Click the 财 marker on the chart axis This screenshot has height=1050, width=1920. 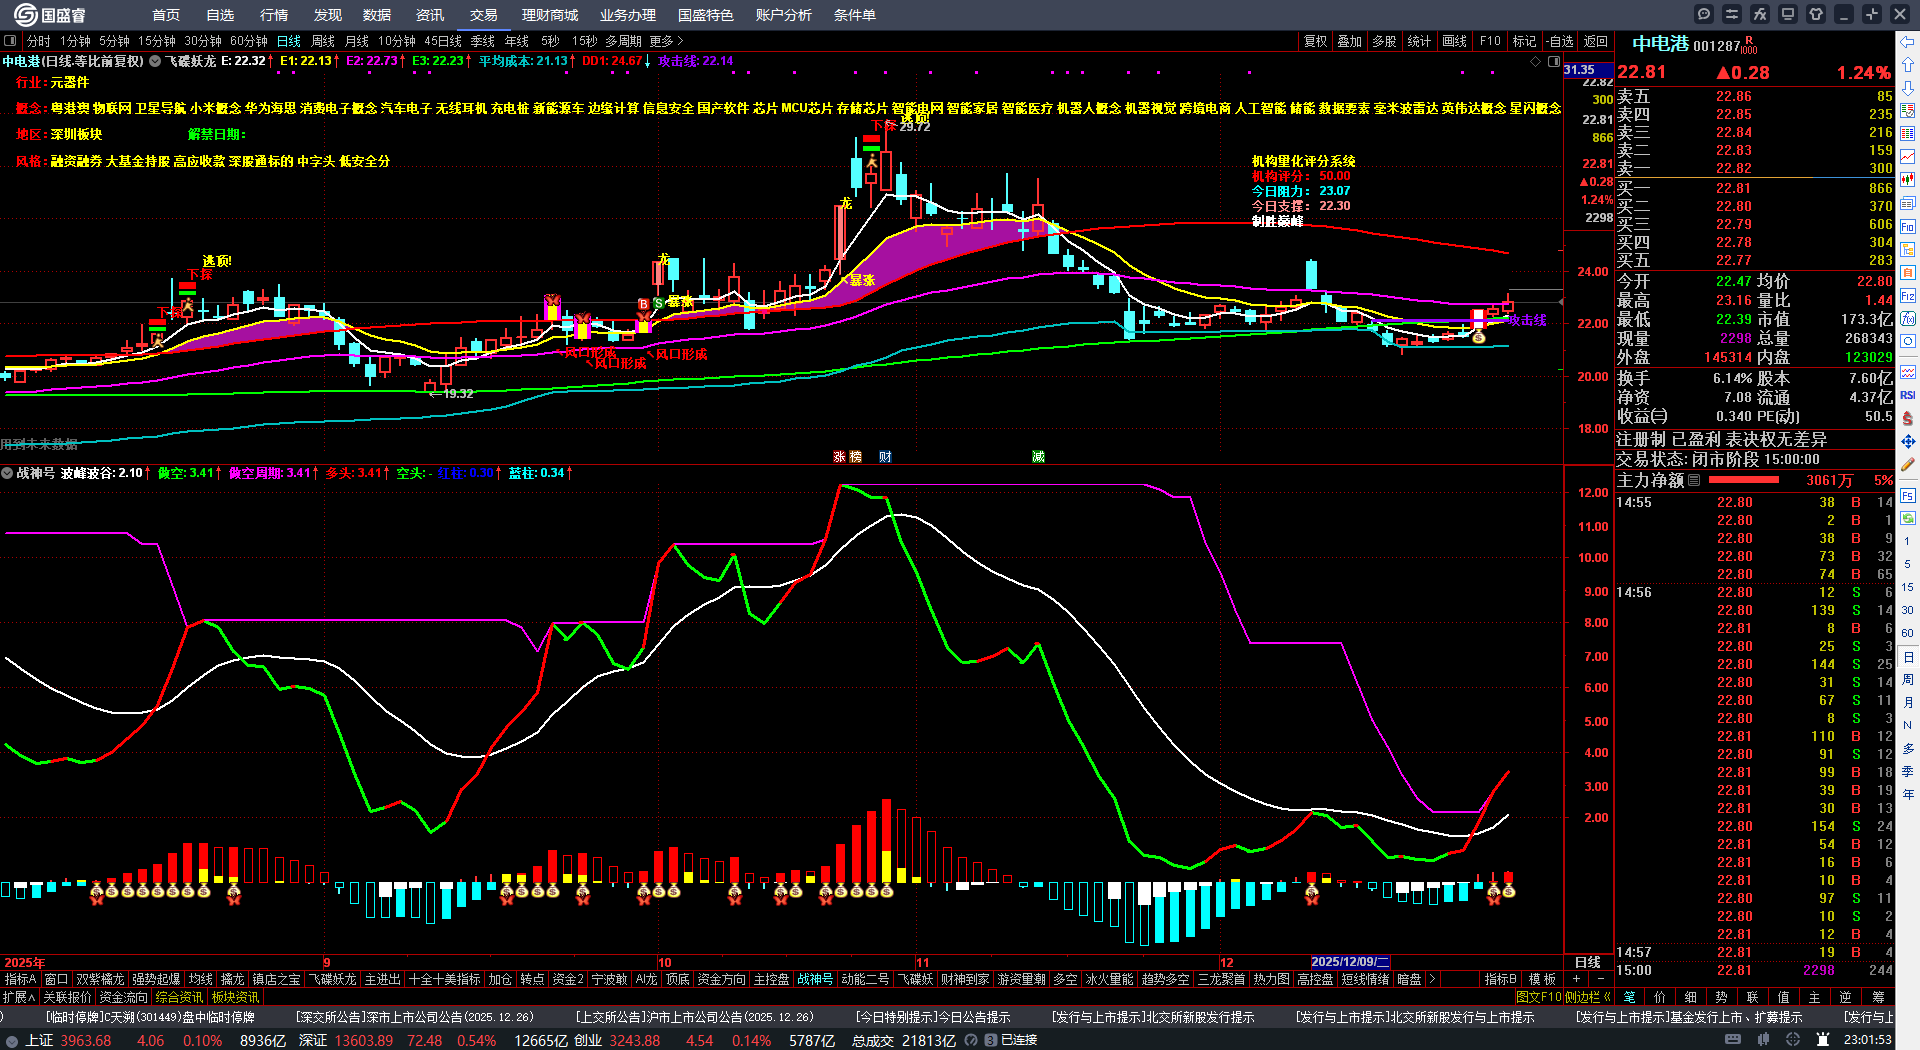pos(885,457)
